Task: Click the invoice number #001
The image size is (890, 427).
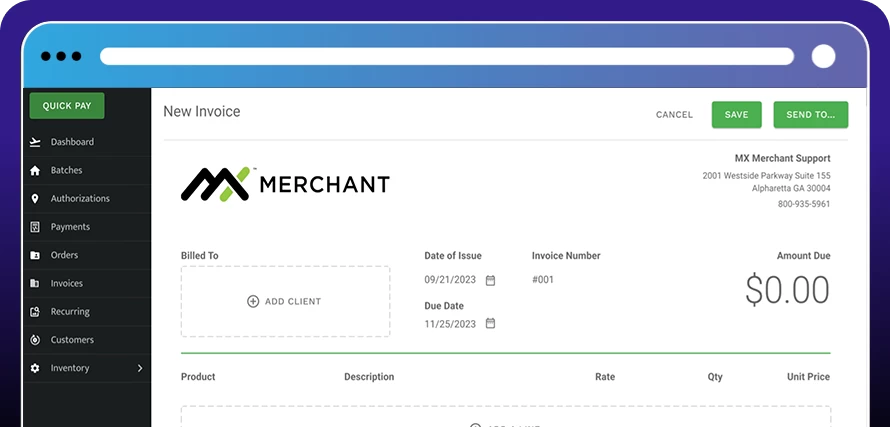Action: coord(543,280)
